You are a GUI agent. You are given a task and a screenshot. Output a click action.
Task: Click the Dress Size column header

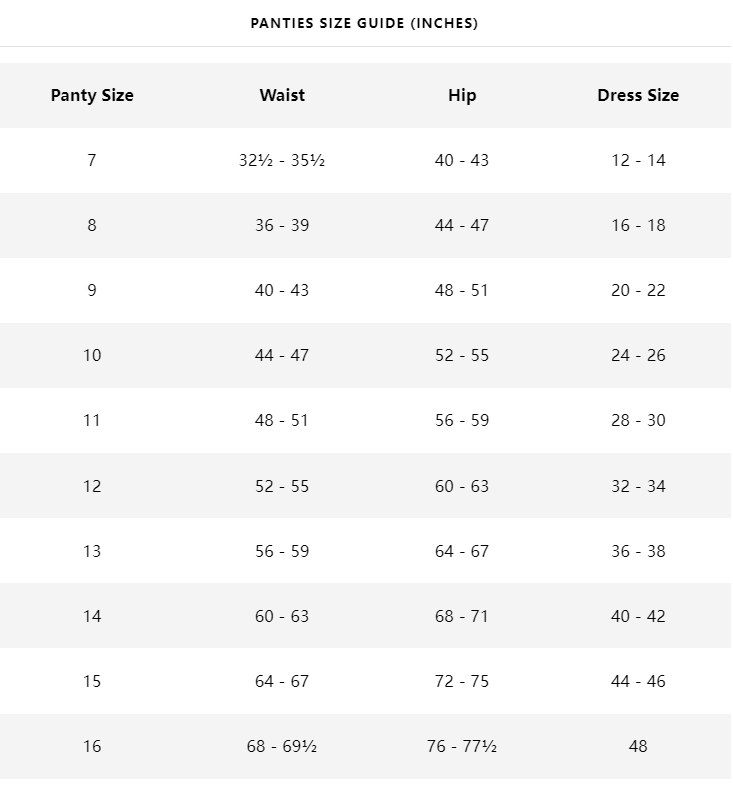[x=638, y=95]
